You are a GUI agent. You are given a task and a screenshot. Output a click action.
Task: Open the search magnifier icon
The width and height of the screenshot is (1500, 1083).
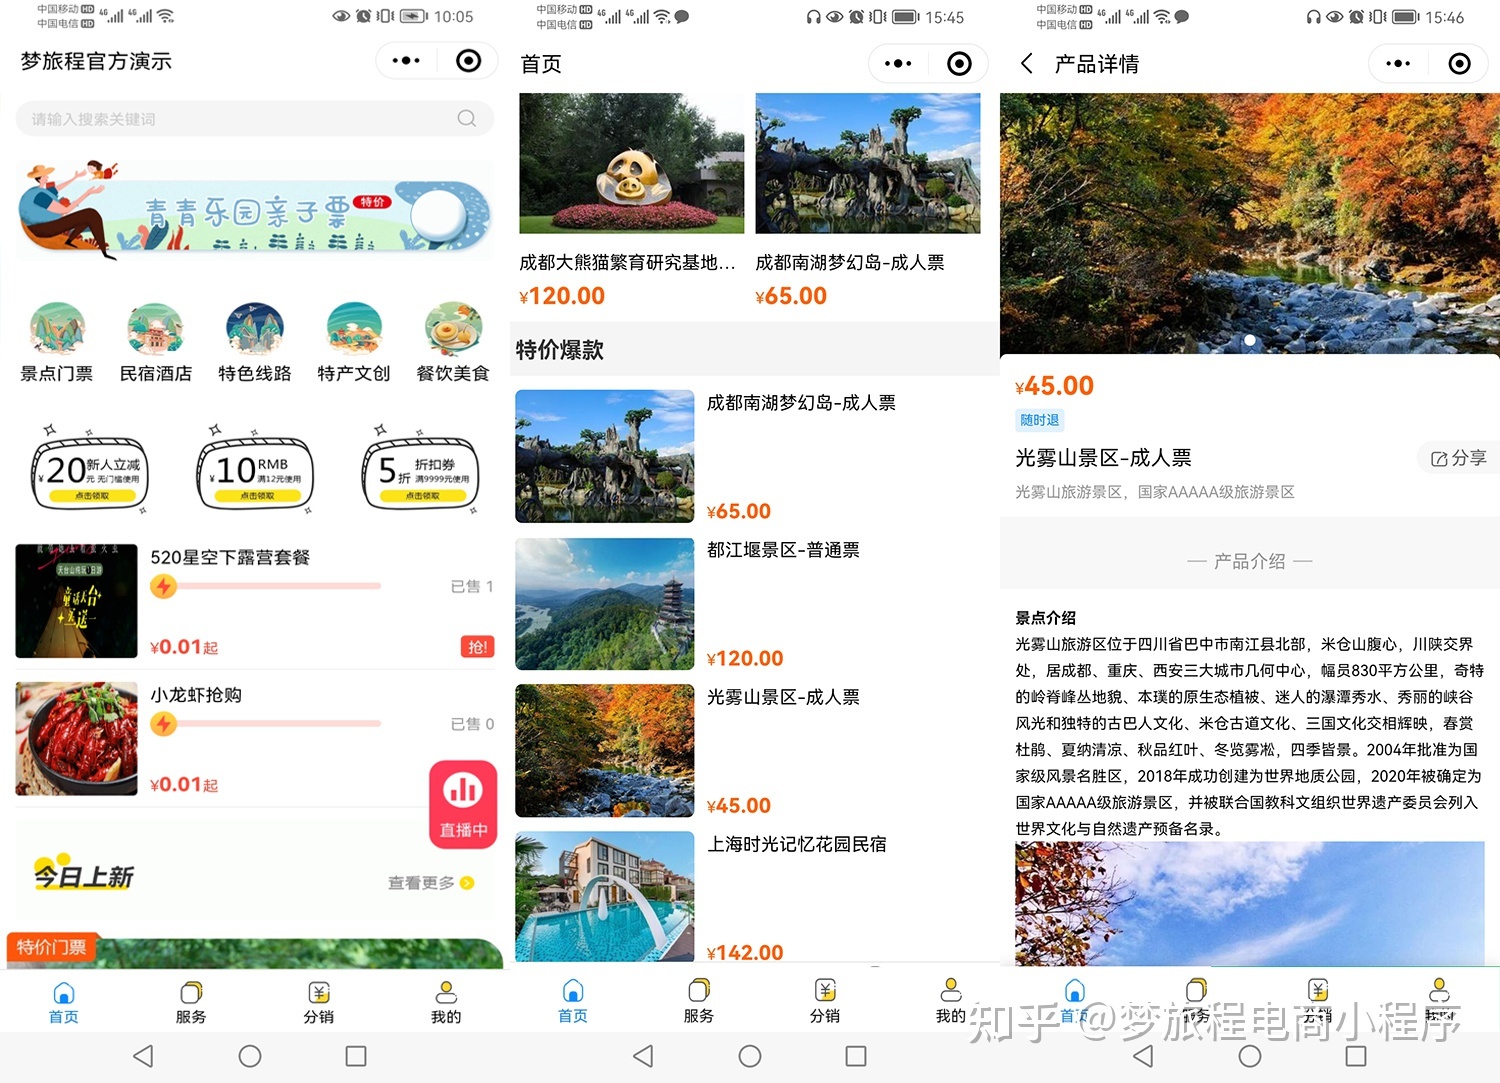pos(466,118)
